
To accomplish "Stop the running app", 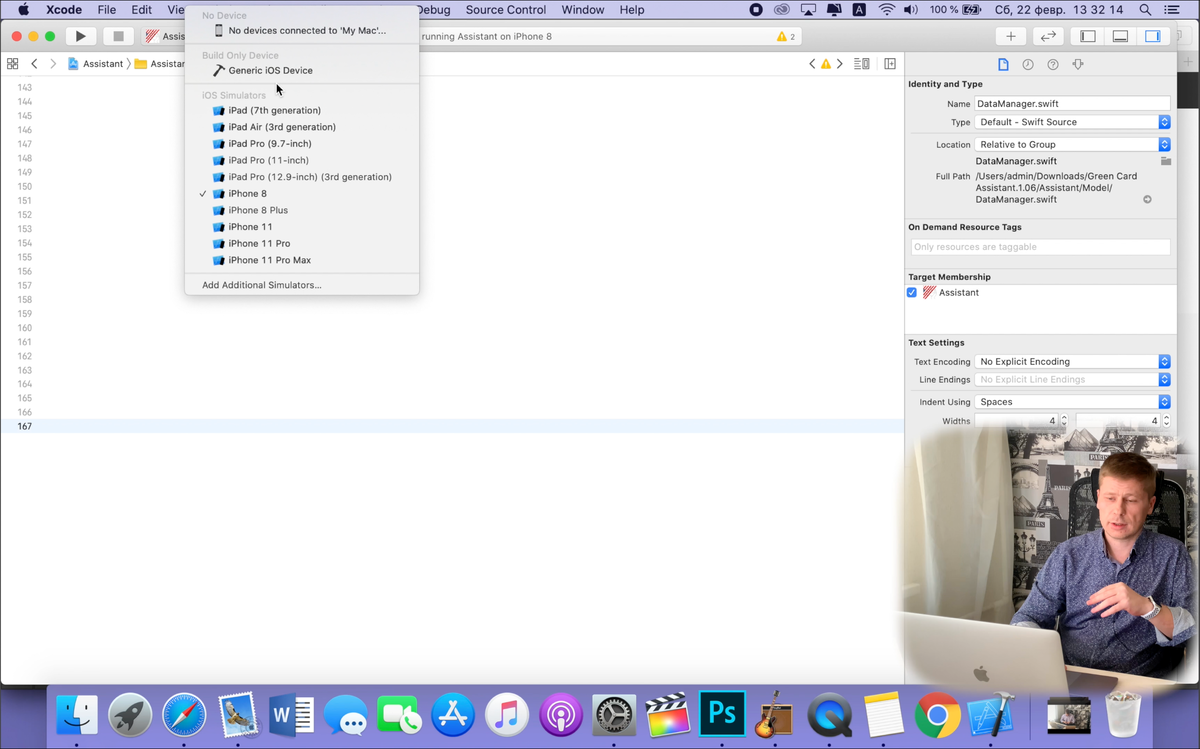I will coord(117,36).
